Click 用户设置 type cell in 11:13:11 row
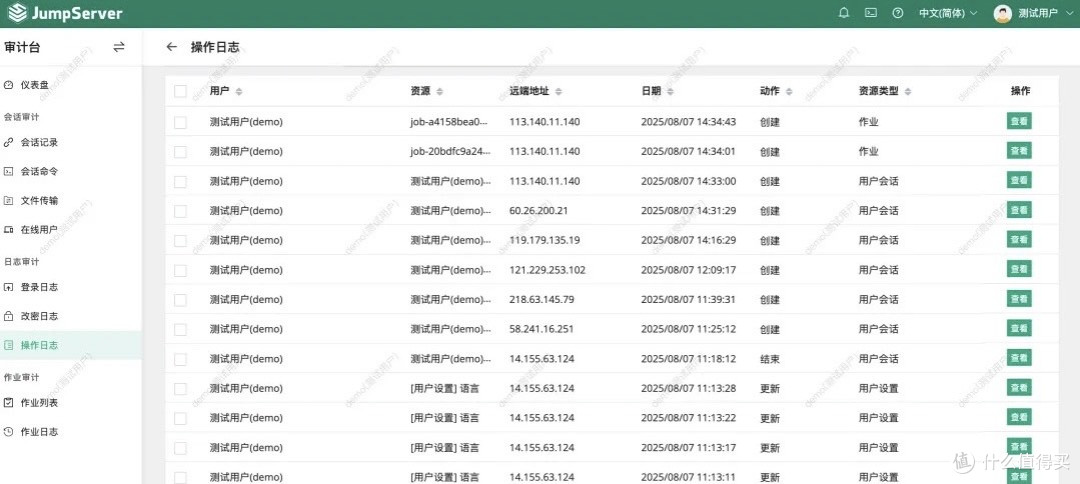The height and width of the screenshot is (484, 1080). coord(878,477)
